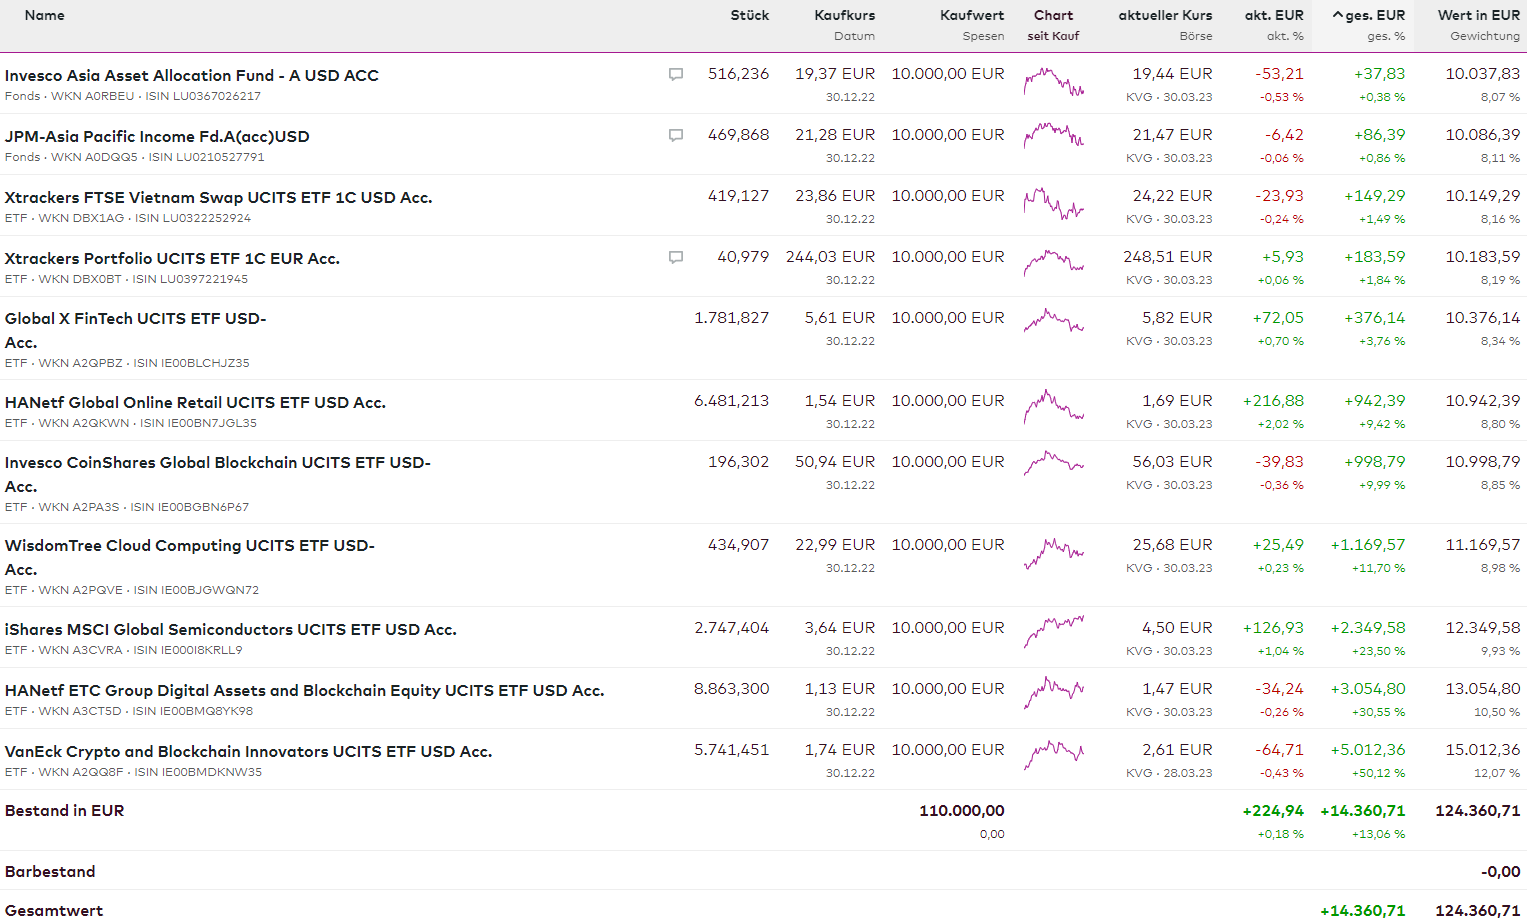Open the mini chart for iShares MSCI Global Semiconductors

[1053, 631]
